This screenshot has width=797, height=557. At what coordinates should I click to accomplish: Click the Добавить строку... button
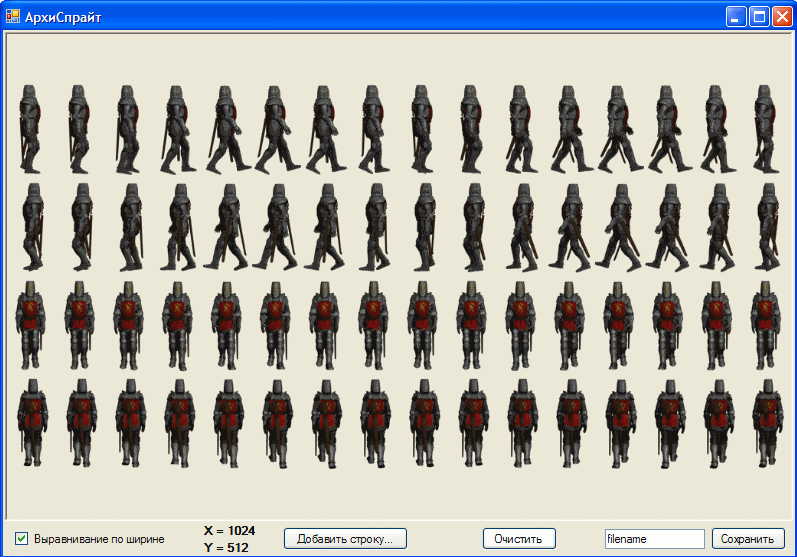tap(345, 539)
